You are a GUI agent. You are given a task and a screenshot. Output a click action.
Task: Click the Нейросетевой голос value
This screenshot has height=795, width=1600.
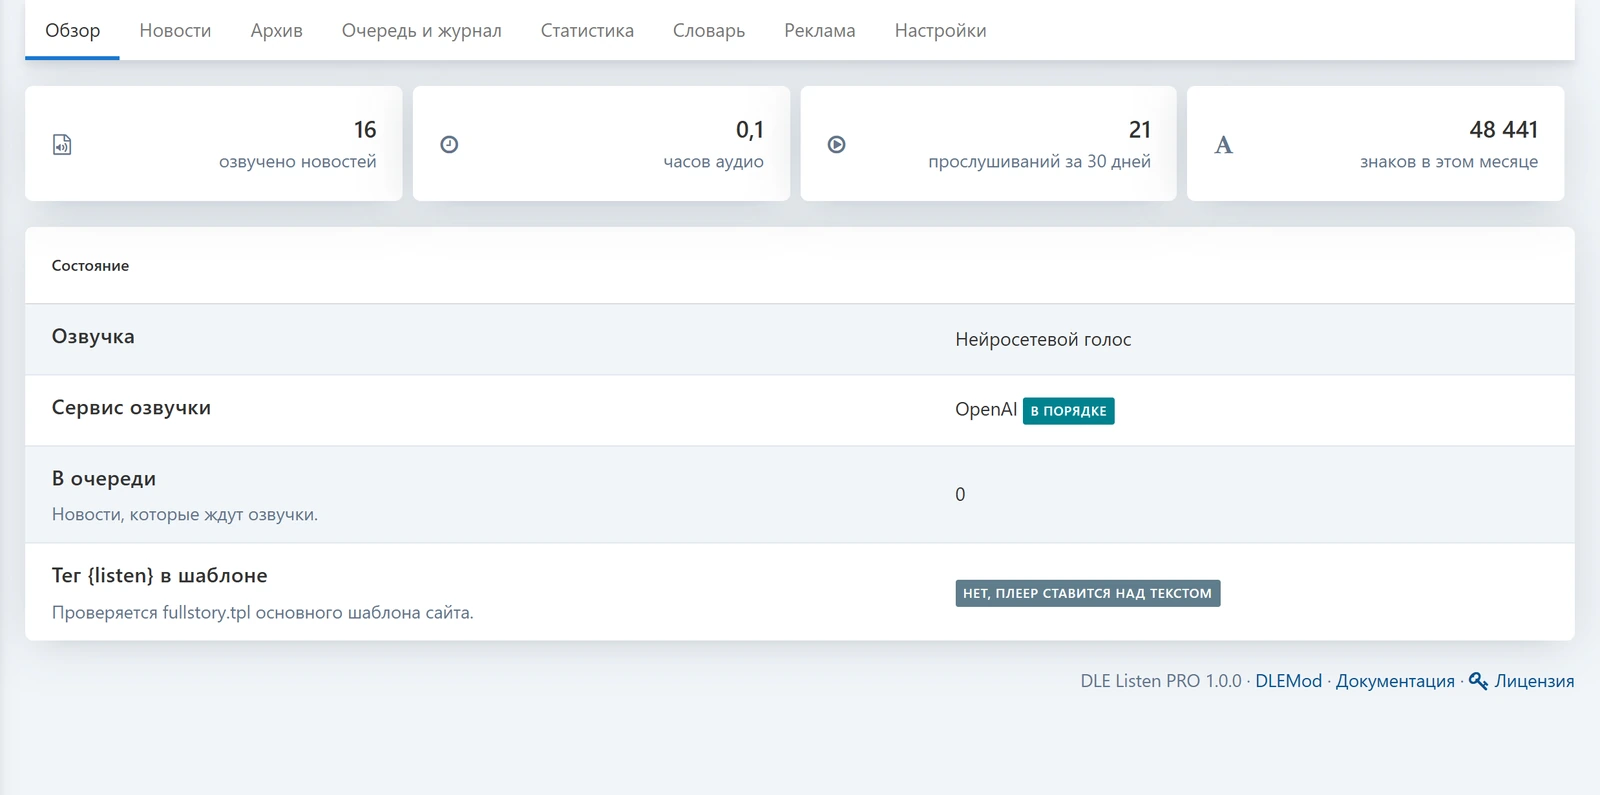(1043, 340)
